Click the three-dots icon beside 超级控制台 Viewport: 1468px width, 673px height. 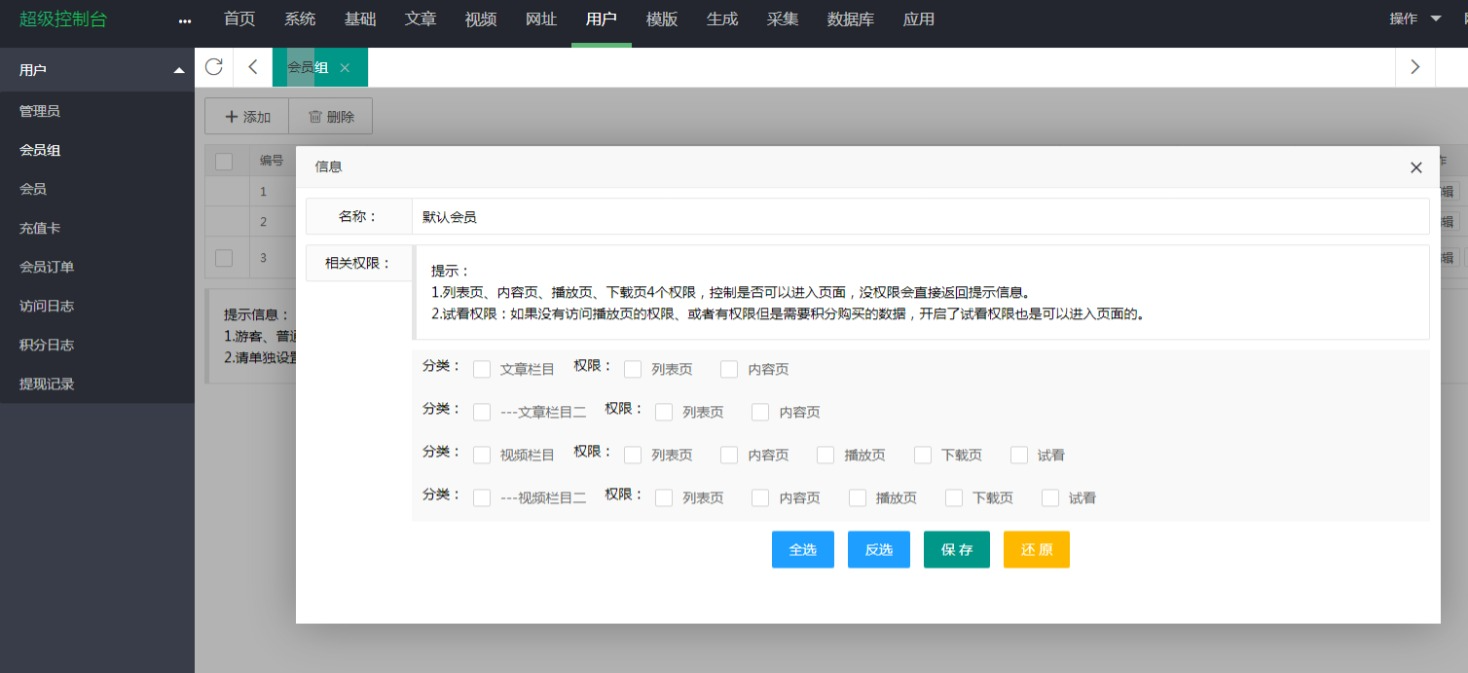pos(184,21)
